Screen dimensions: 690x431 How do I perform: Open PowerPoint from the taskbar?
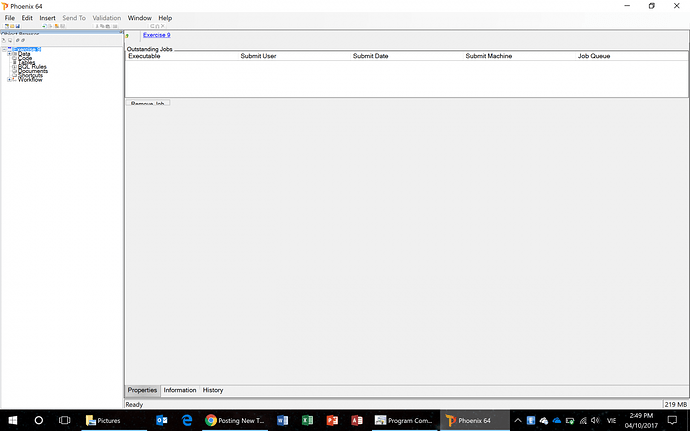pyautogui.click(x=332, y=420)
